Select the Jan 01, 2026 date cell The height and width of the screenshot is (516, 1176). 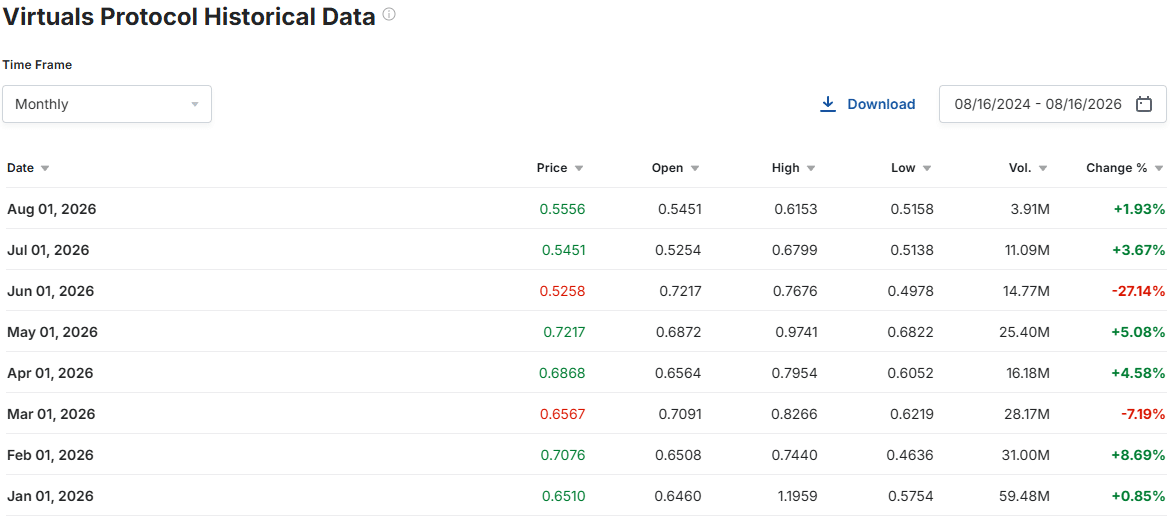[x=50, y=496]
